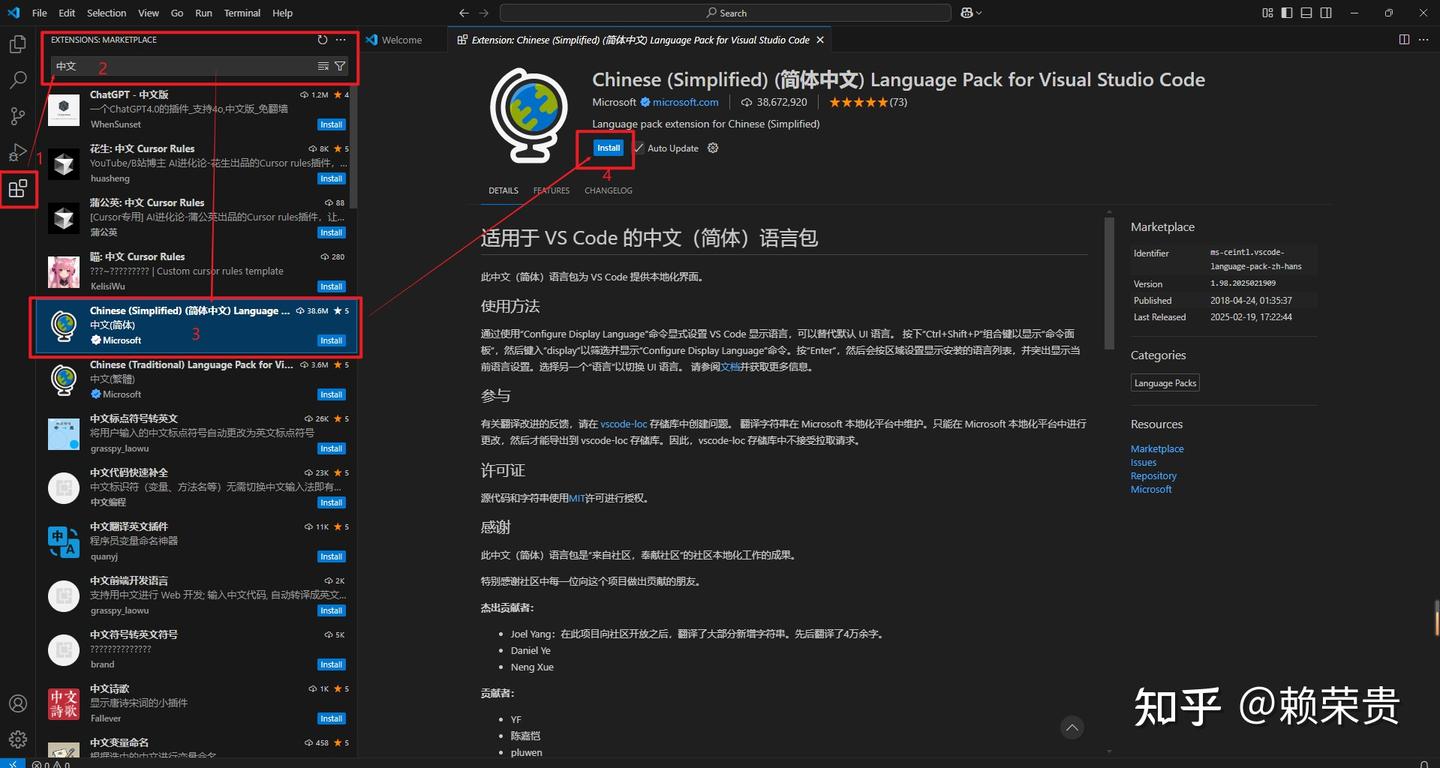The width and height of the screenshot is (1440, 768).
Task: Open the Search view in the activity bar
Action: [x=17, y=80]
